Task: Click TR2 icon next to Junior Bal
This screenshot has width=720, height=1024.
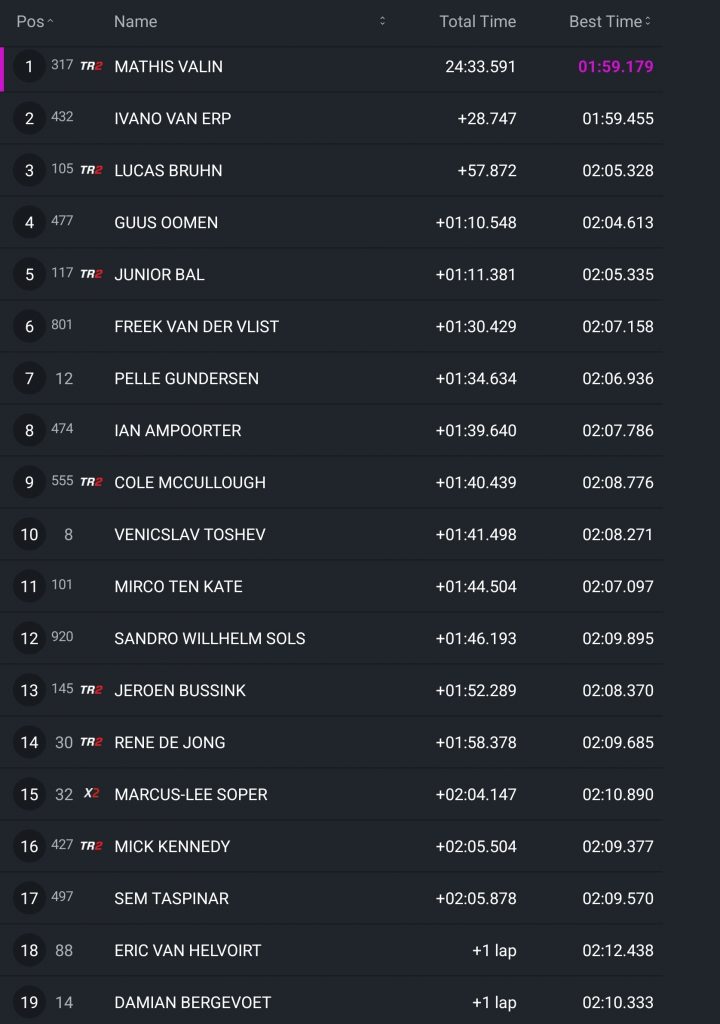Action: tap(91, 274)
